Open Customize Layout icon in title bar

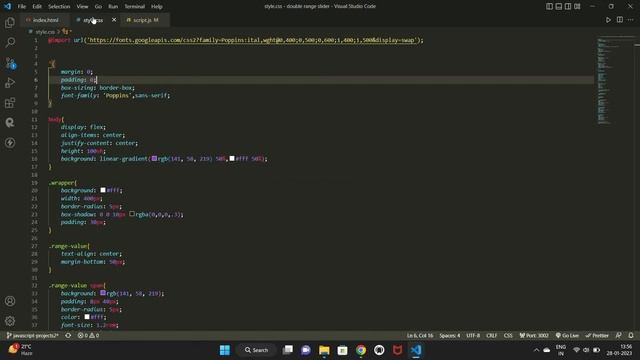577,6
